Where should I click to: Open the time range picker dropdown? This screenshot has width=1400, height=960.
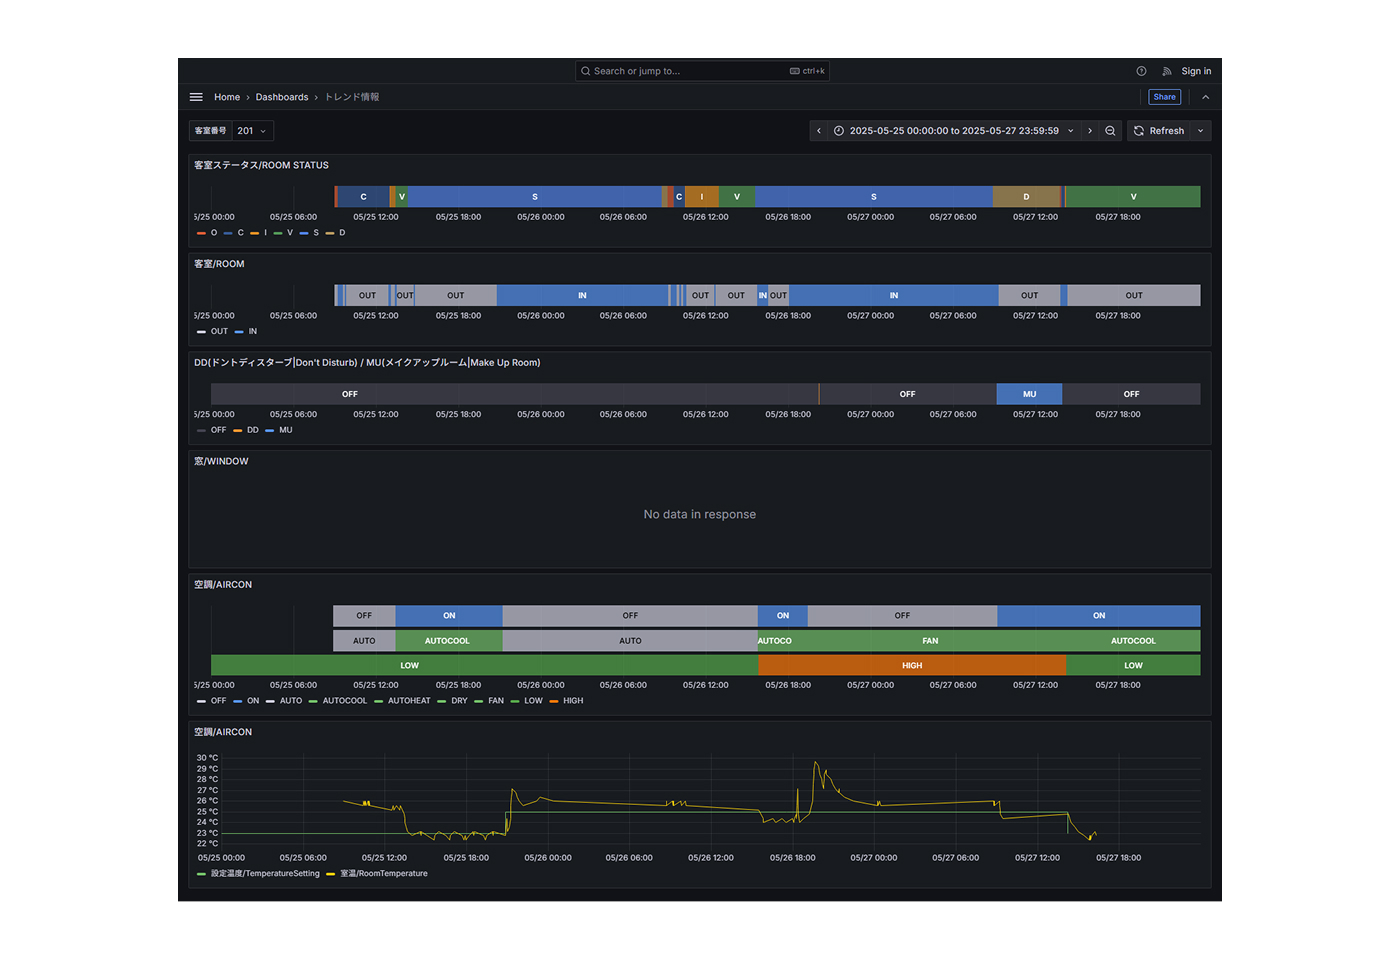[x=953, y=131]
